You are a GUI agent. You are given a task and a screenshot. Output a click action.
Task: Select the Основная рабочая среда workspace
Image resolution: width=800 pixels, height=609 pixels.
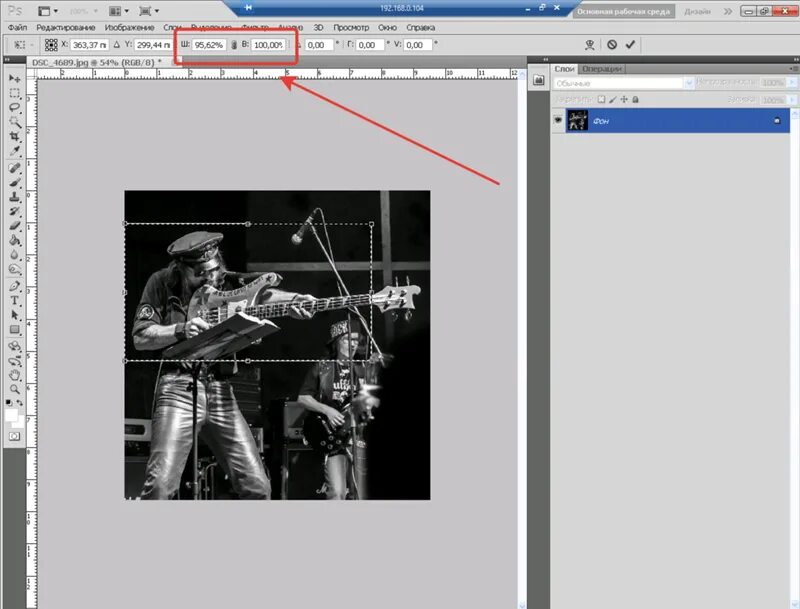(623, 11)
